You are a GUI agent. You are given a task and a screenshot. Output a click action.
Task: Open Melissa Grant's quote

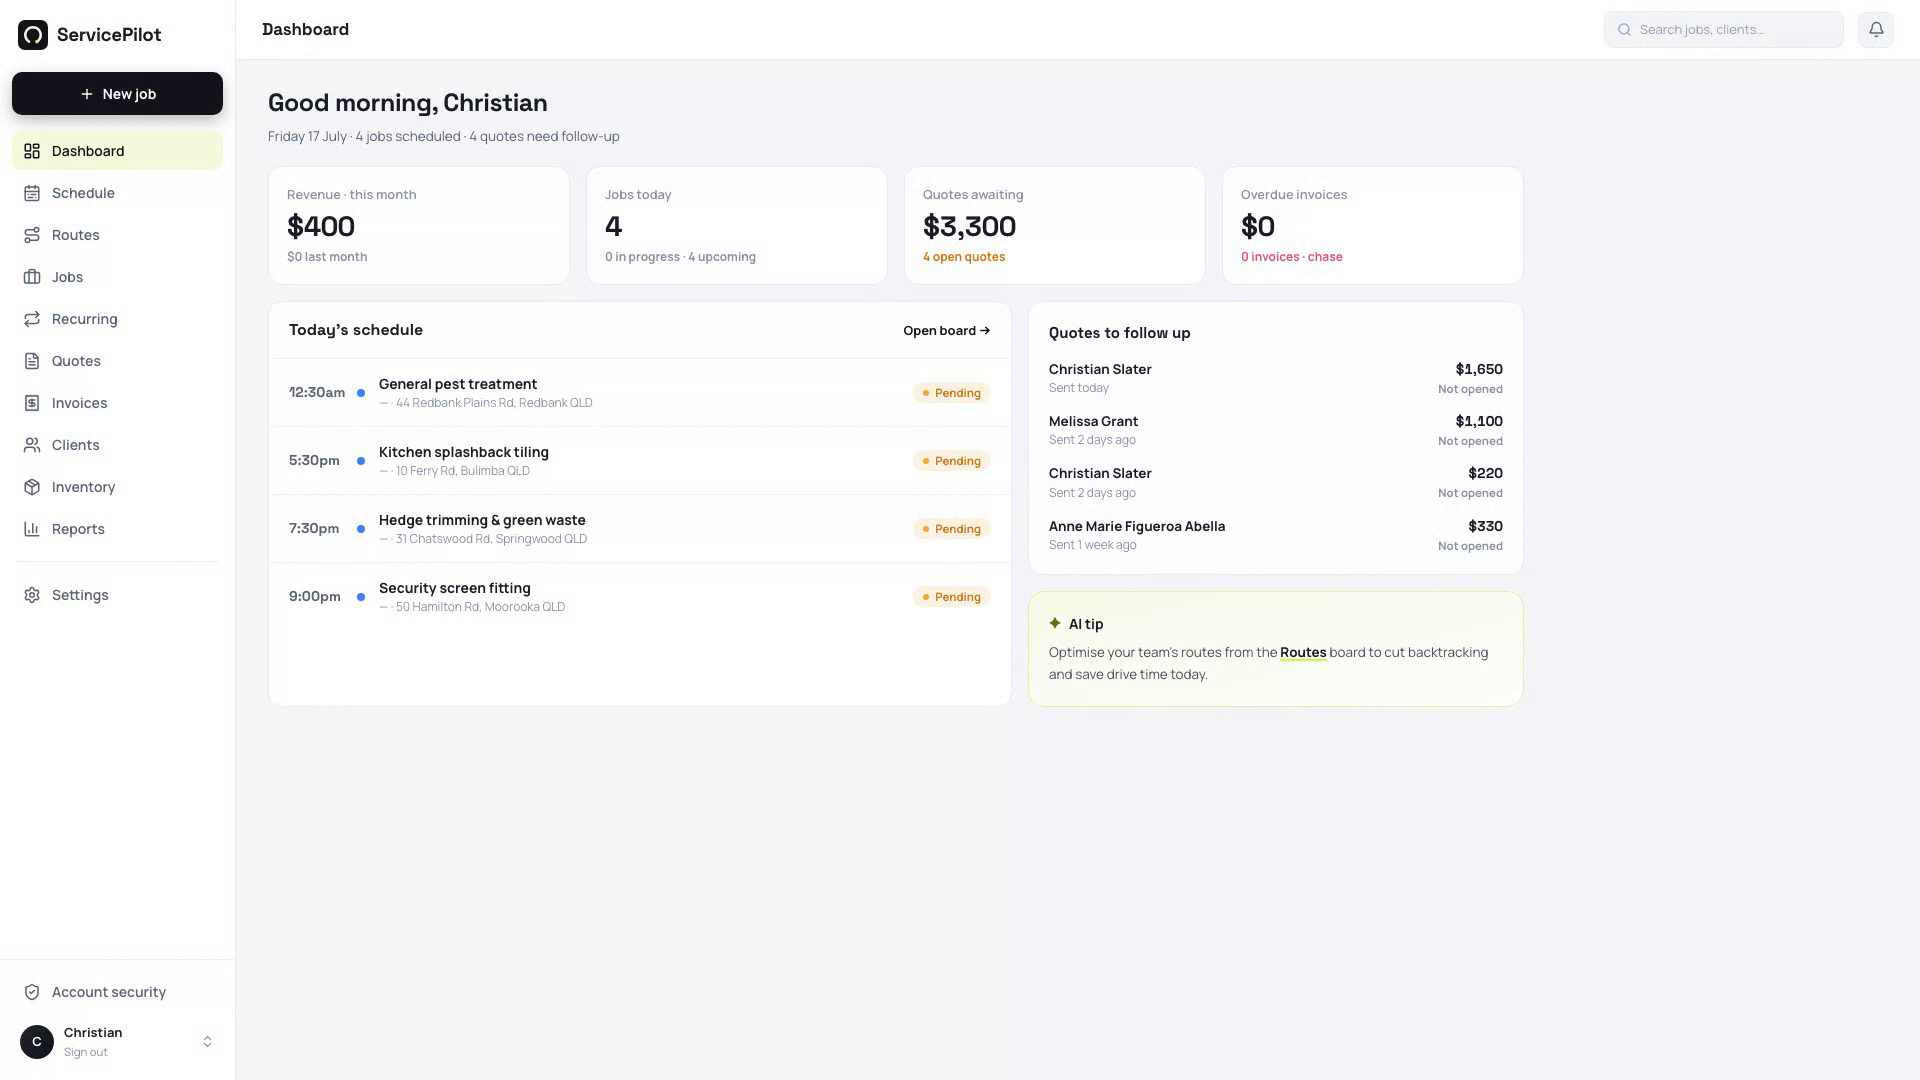pyautogui.click(x=1275, y=430)
